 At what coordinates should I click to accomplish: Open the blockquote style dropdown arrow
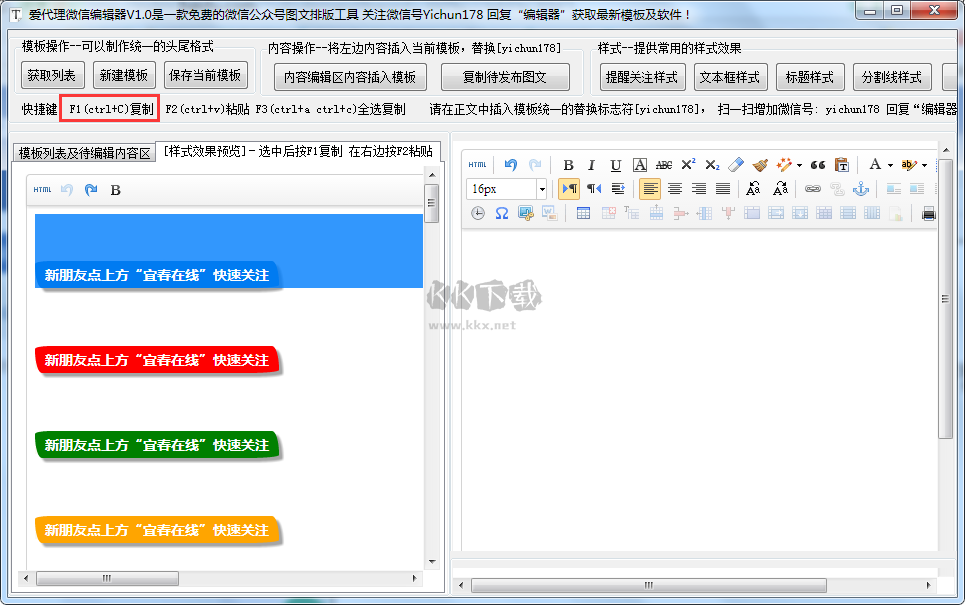tap(797, 164)
